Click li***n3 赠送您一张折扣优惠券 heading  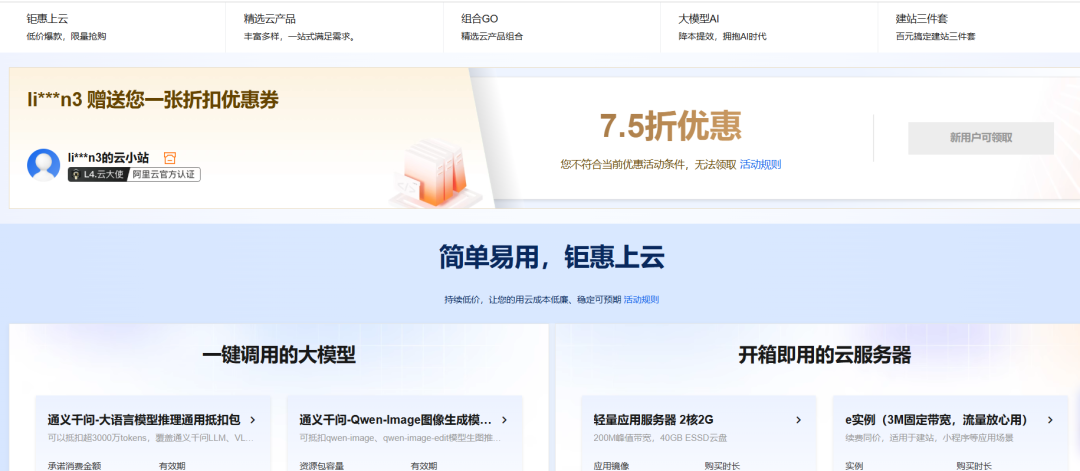click(x=153, y=100)
